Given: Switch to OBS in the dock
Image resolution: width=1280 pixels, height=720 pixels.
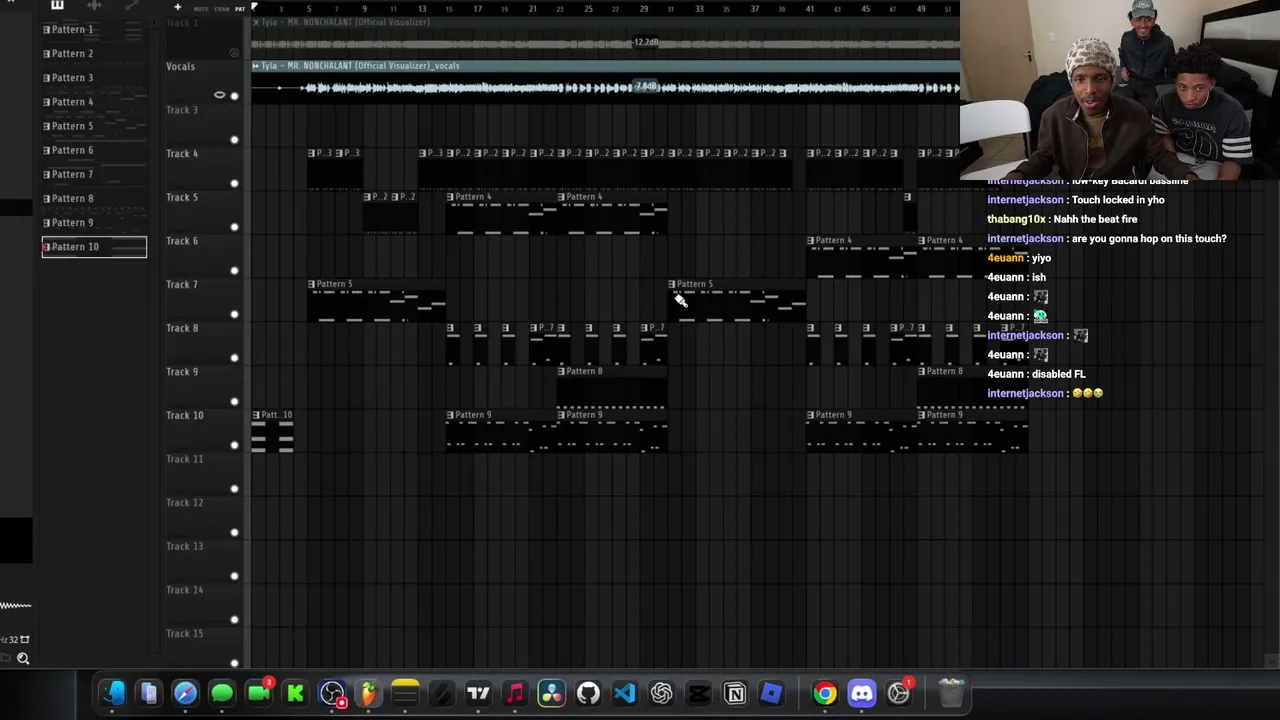Looking at the screenshot, I should pyautogui.click(x=332, y=693).
